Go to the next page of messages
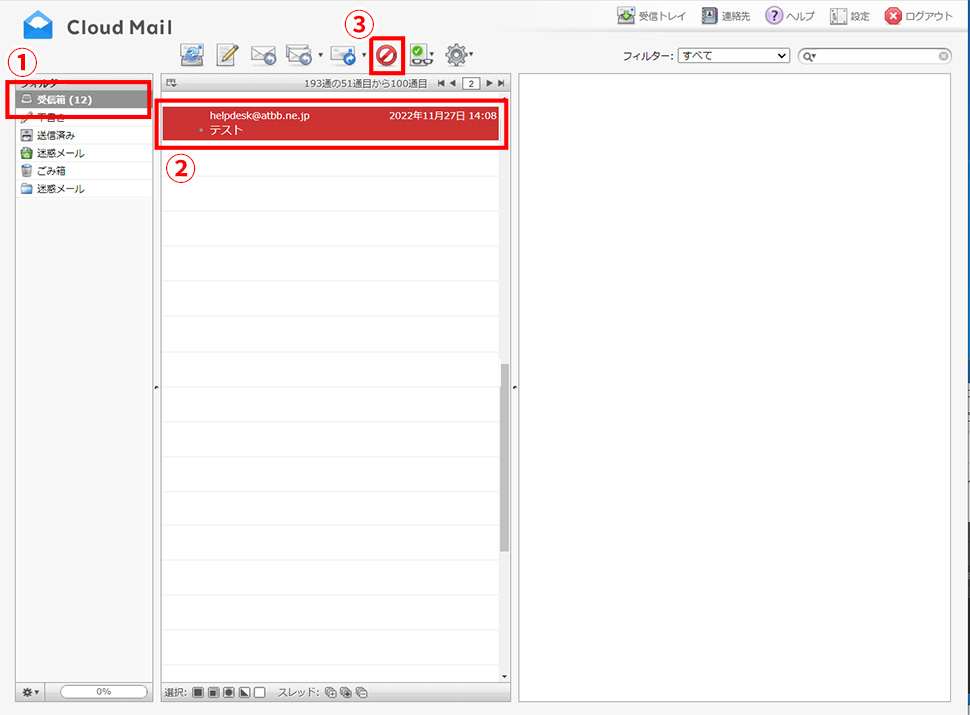This screenshot has width=970, height=715. [489, 83]
